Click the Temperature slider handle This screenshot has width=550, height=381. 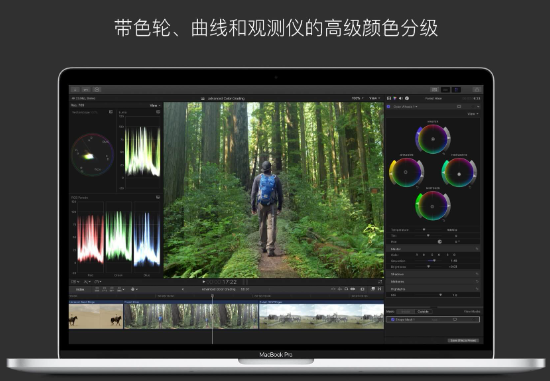[424, 229]
